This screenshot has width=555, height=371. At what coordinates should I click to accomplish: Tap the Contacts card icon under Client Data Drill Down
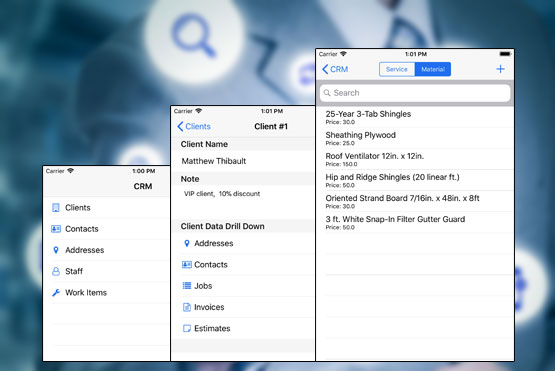pos(187,264)
